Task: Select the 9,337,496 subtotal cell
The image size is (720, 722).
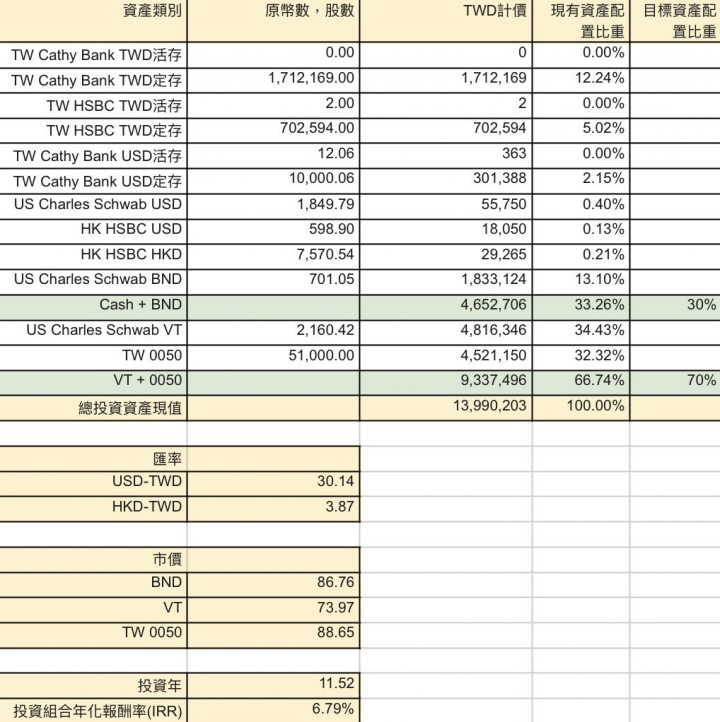Action: tap(446, 383)
